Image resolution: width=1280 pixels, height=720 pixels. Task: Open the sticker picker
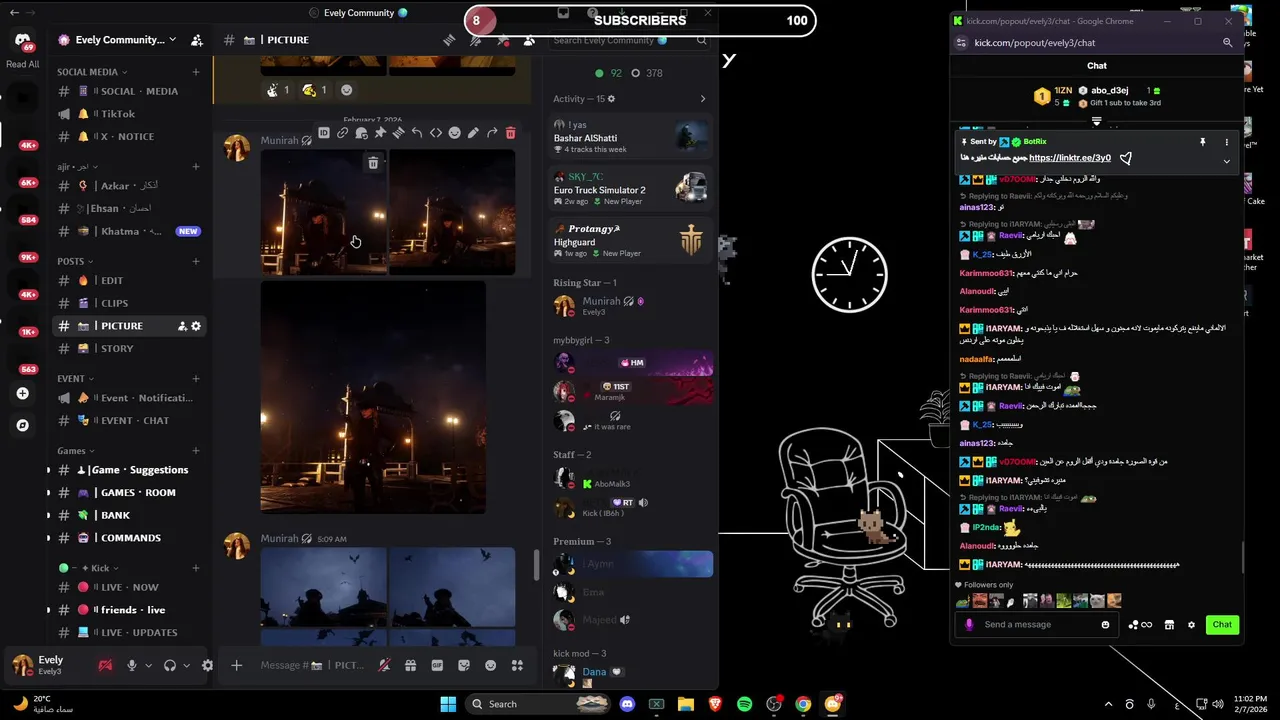click(464, 665)
